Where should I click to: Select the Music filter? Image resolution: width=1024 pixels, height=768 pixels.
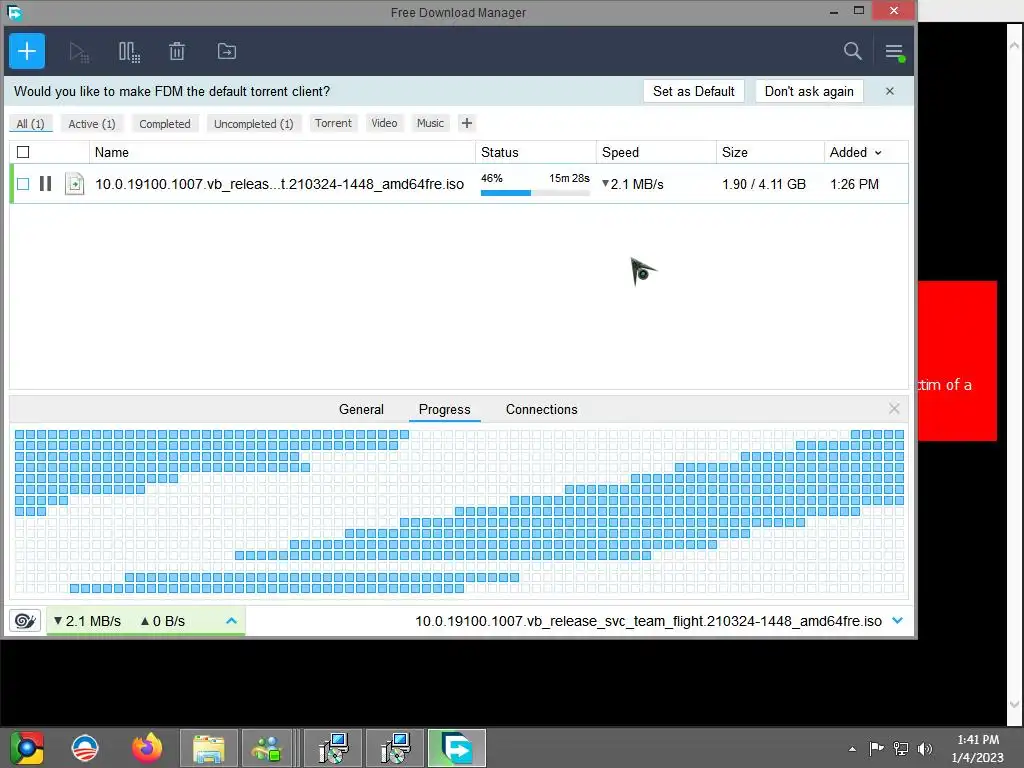pos(430,123)
